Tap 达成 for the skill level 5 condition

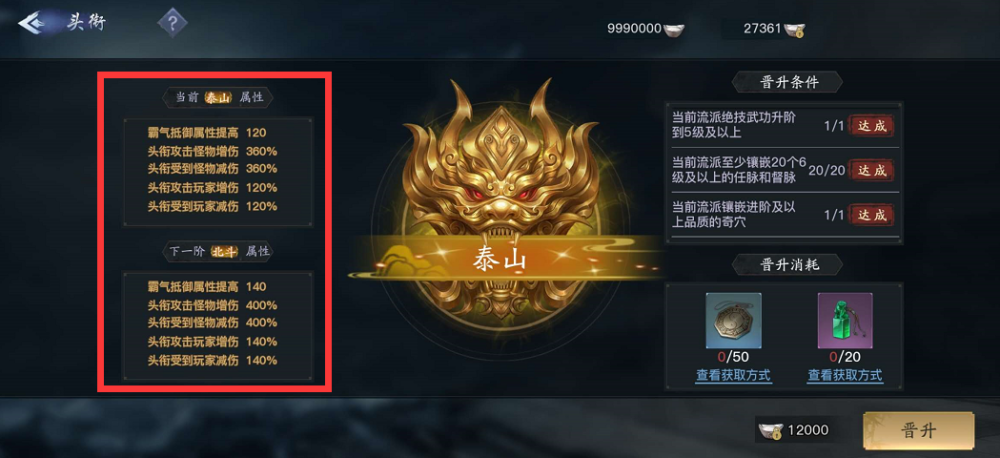point(871,126)
